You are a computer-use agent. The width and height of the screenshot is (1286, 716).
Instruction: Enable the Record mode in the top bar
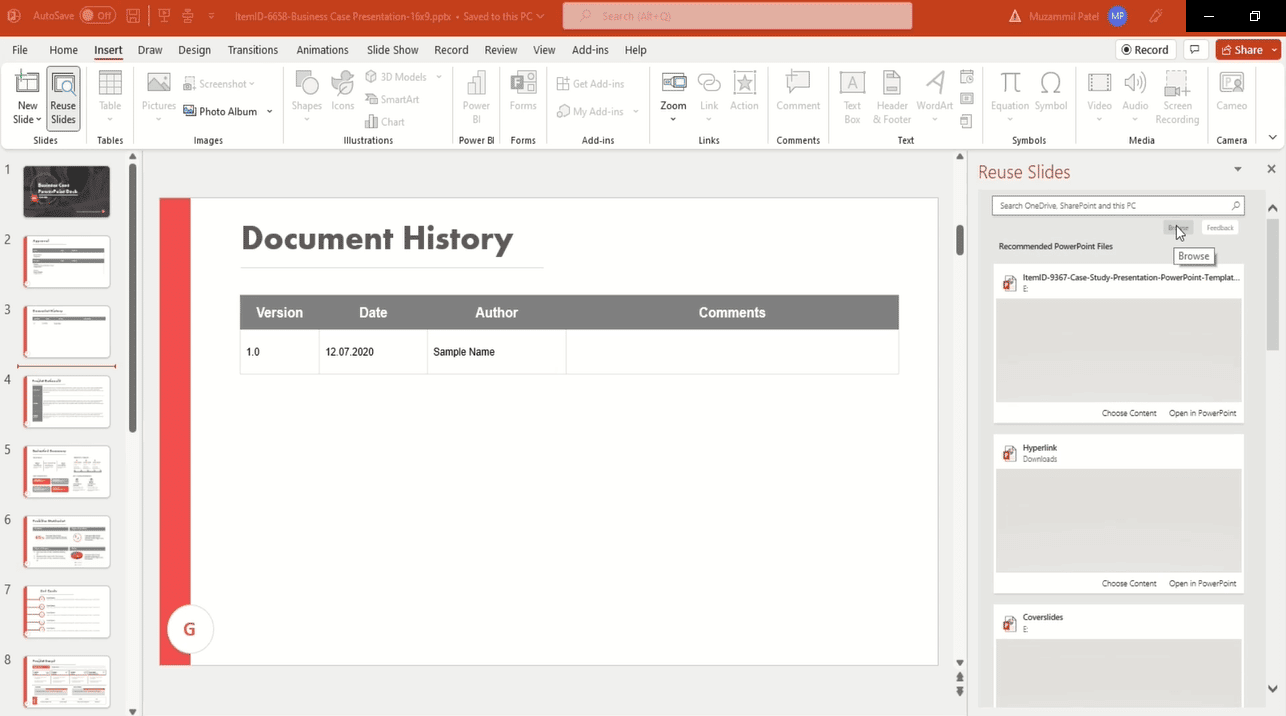click(1144, 49)
